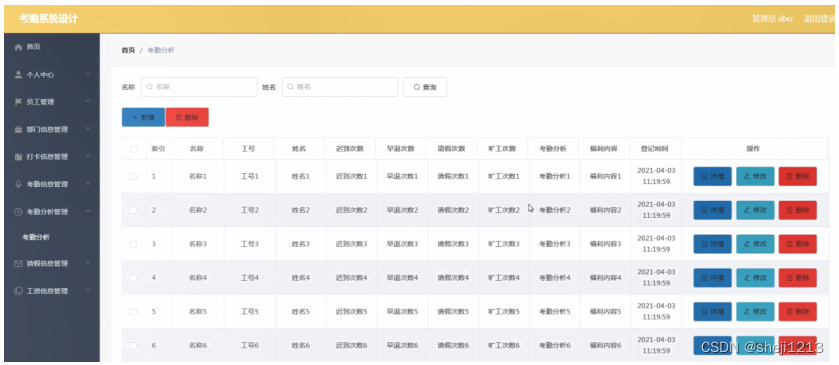Screen dimensions: 839x365
Task: Open 详情 for row 名称1
Action: [712, 176]
